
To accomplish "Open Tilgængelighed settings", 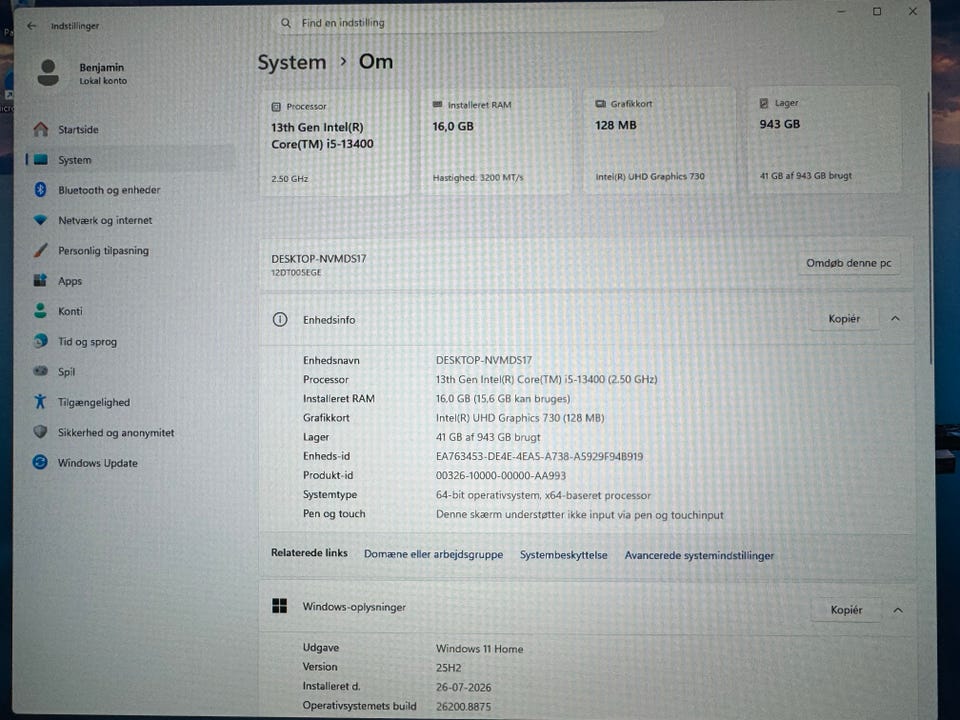I will (129, 402).
